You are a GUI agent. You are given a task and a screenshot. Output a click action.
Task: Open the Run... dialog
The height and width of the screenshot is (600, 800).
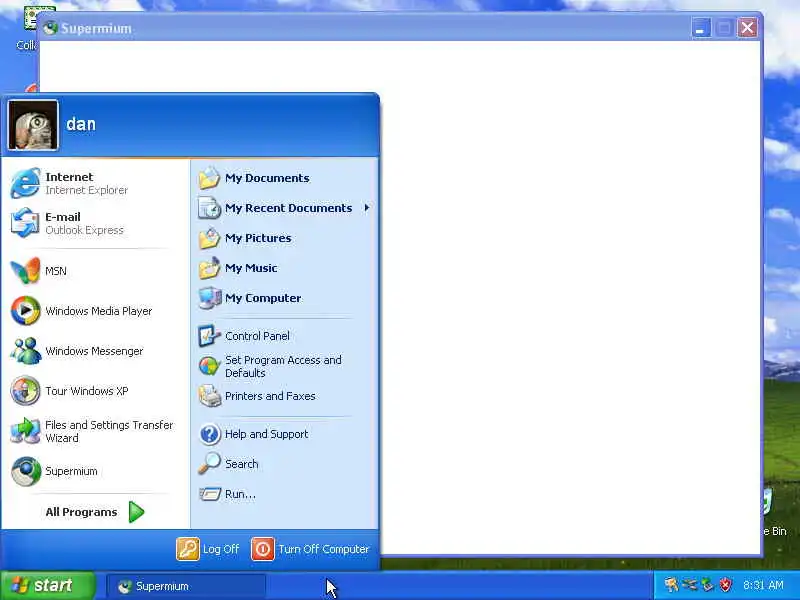point(284,494)
